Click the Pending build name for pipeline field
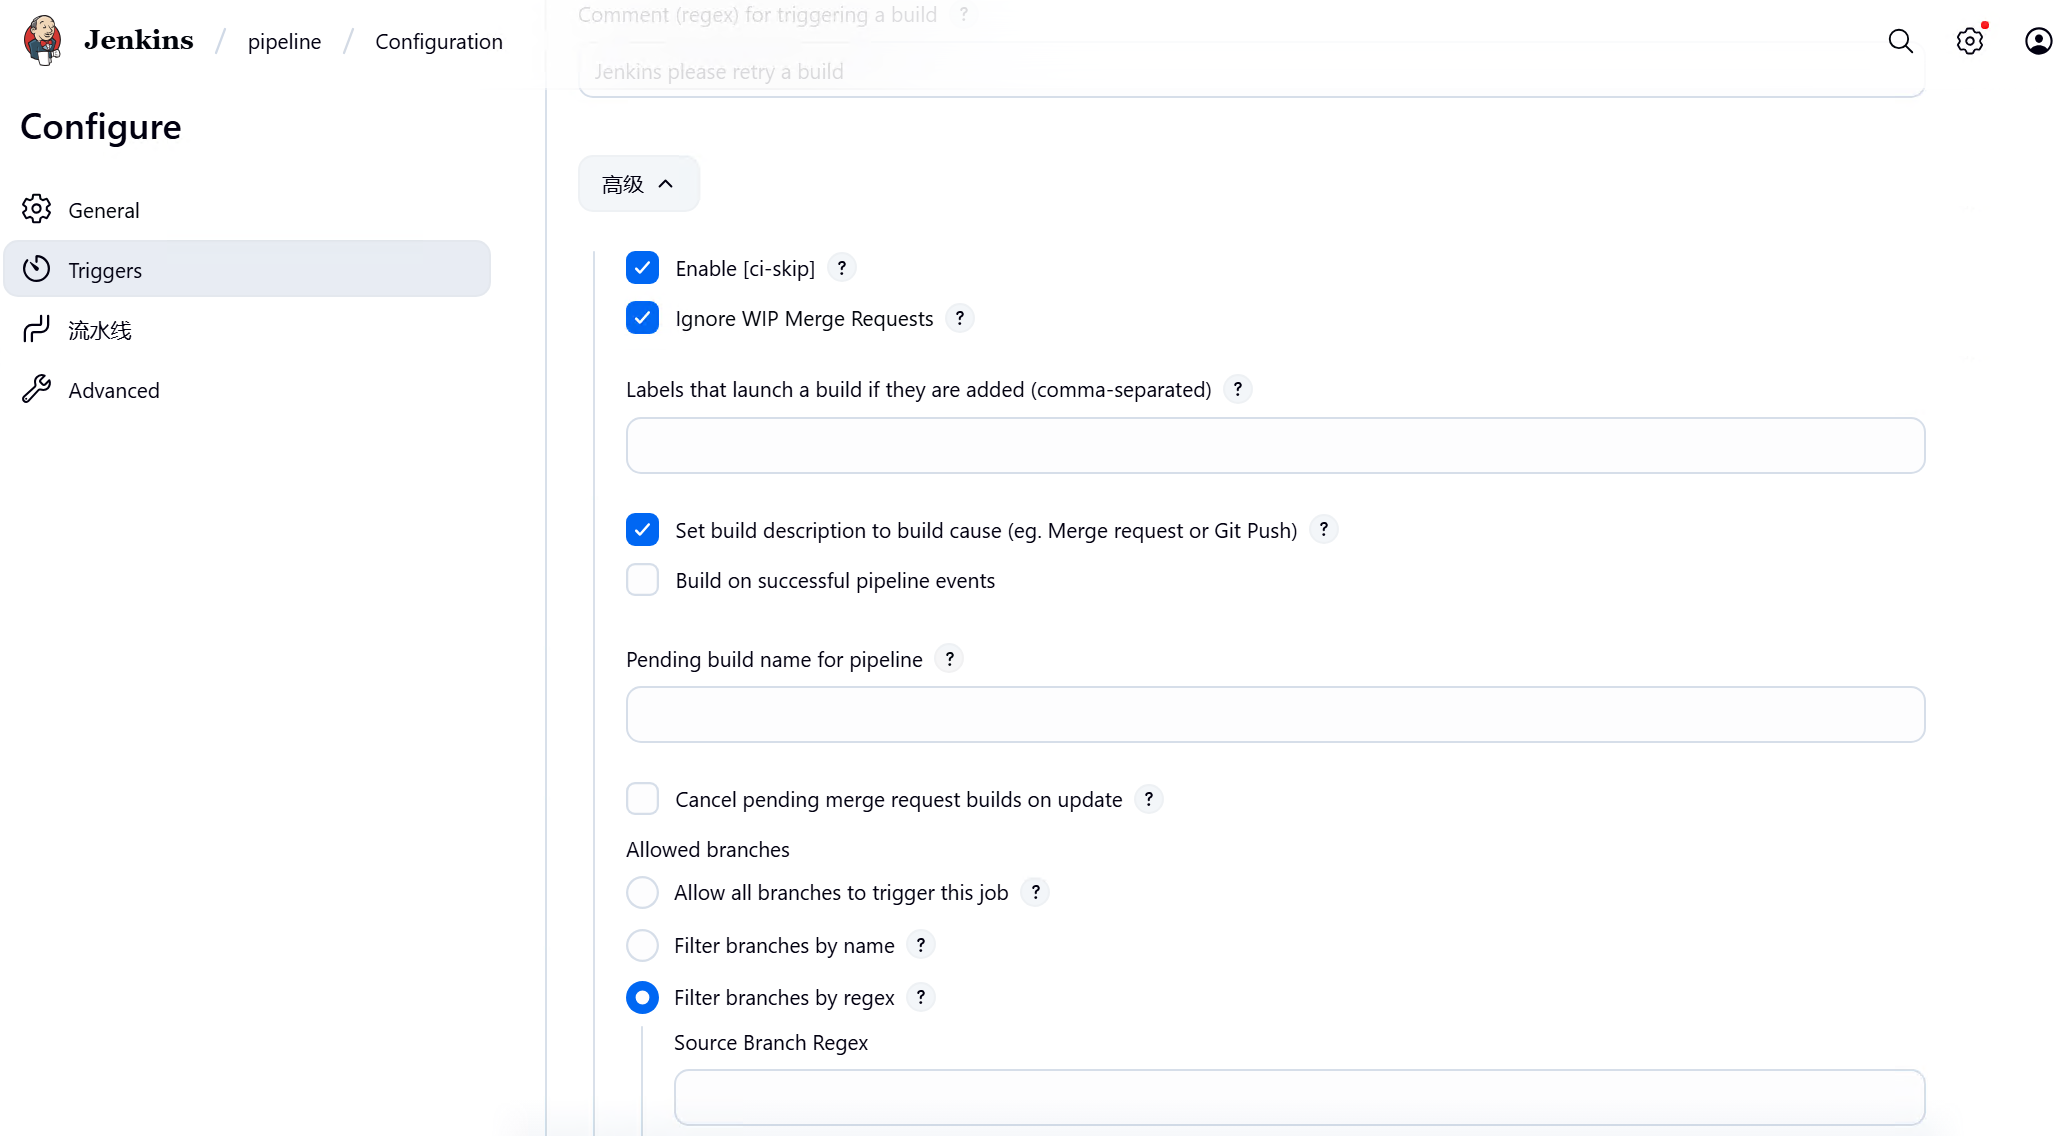Image resolution: width=2069 pixels, height=1136 pixels. pos(1274,714)
